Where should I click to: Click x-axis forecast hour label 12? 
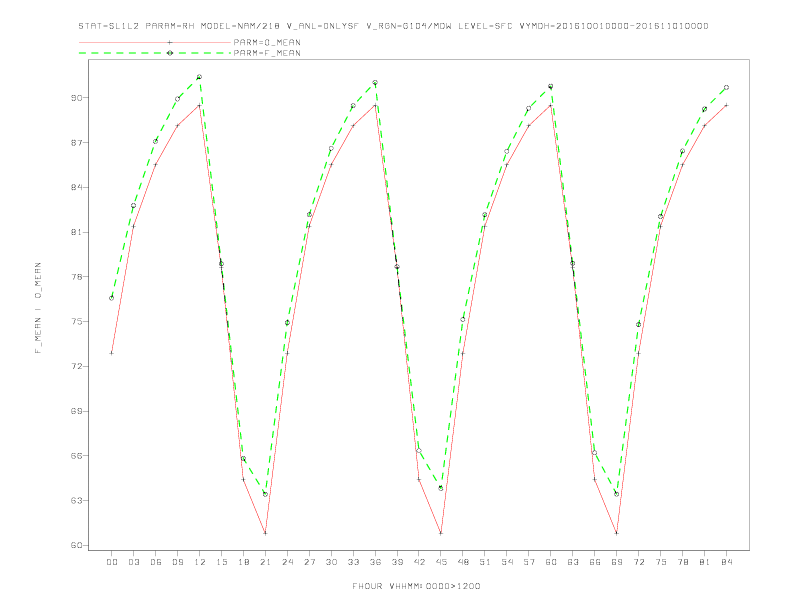[x=200, y=562]
